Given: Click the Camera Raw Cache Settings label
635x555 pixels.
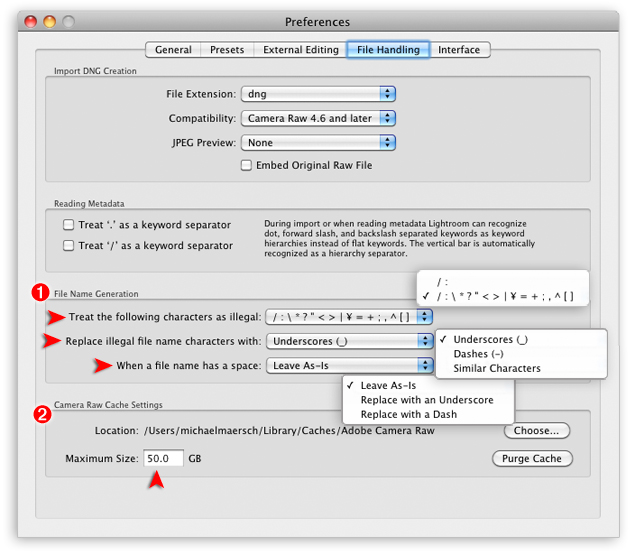Looking at the screenshot, I should click(x=108, y=405).
